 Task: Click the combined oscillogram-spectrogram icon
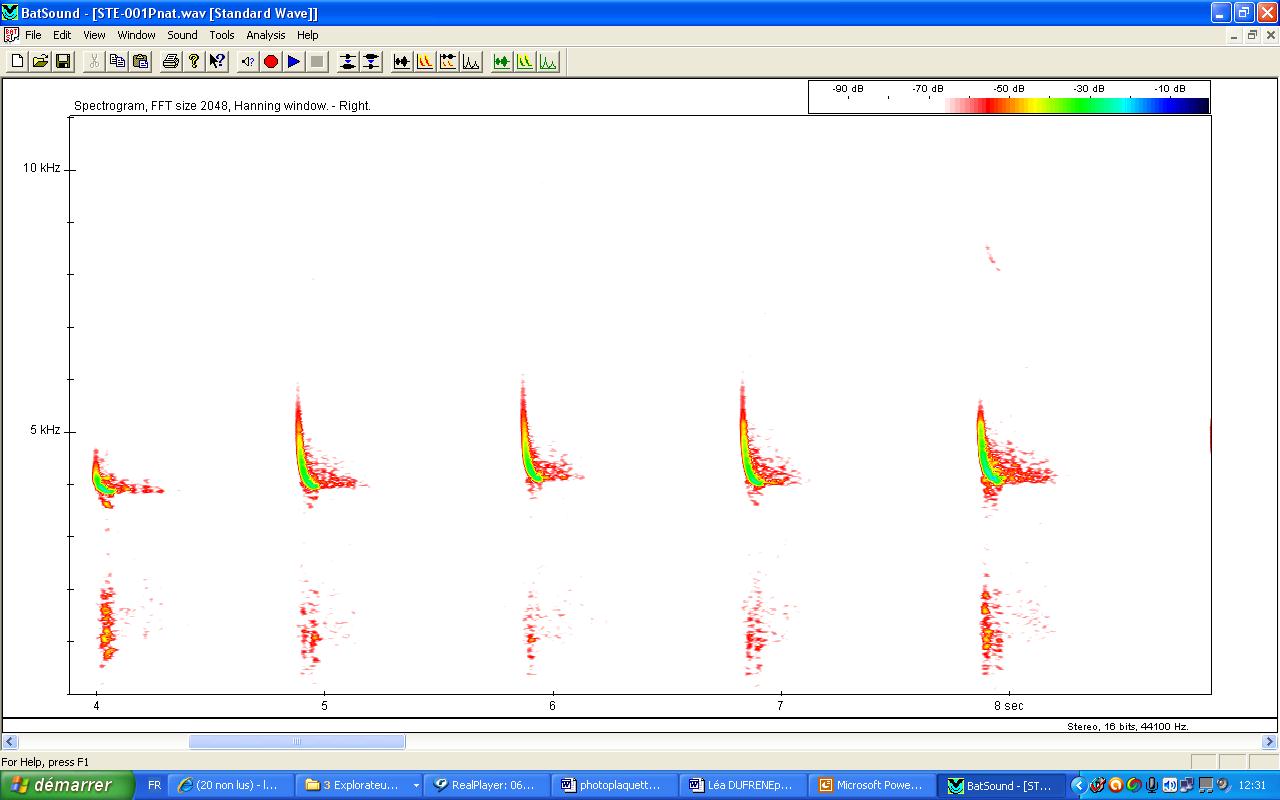point(448,62)
